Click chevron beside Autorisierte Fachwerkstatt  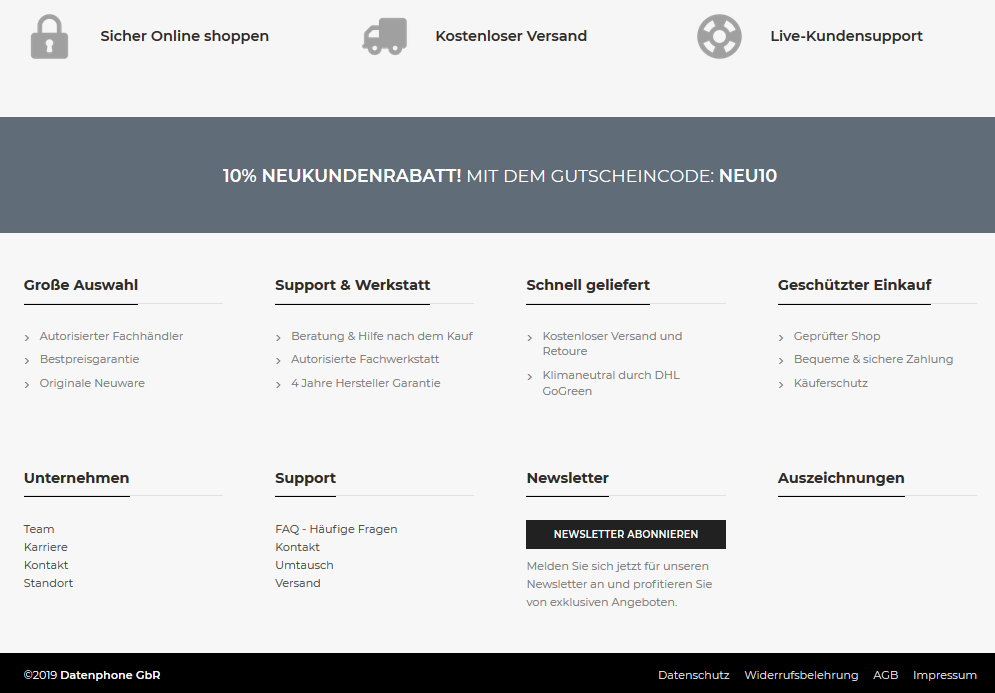(278, 360)
